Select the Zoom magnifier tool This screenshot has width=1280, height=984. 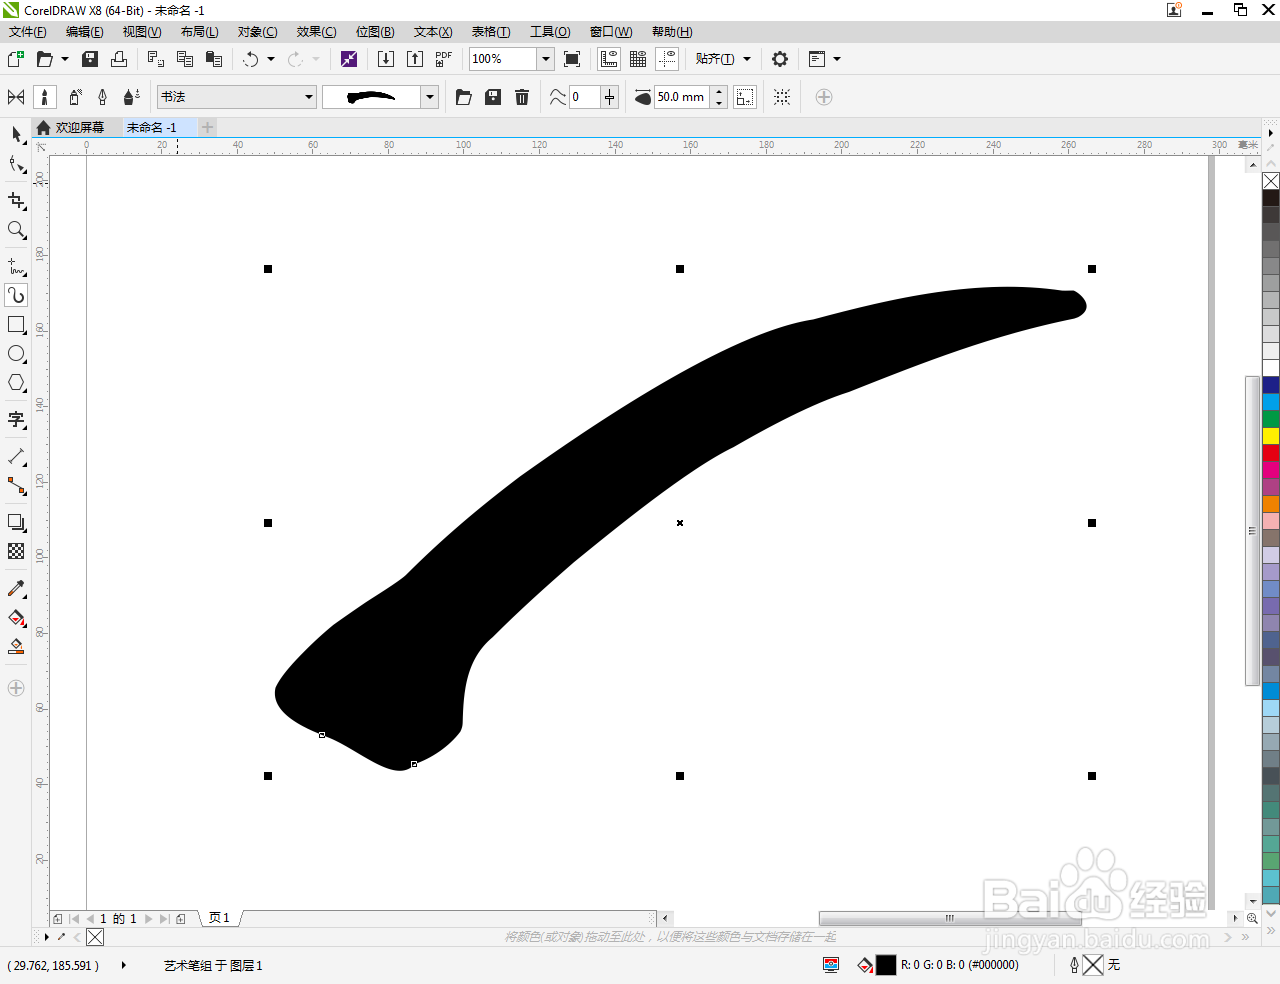coord(16,230)
